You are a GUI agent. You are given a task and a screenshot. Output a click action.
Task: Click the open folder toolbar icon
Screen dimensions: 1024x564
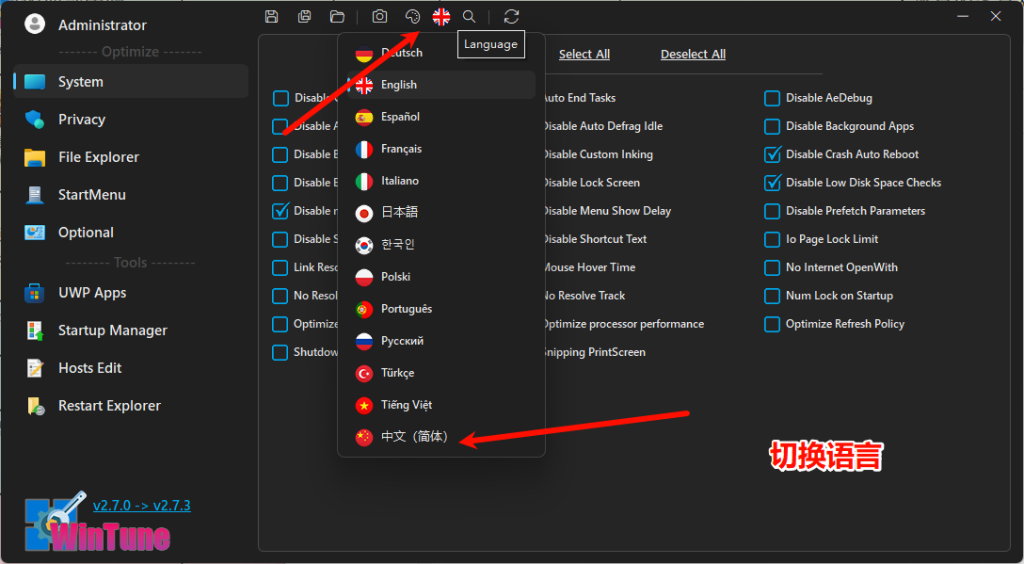[x=337, y=16]
